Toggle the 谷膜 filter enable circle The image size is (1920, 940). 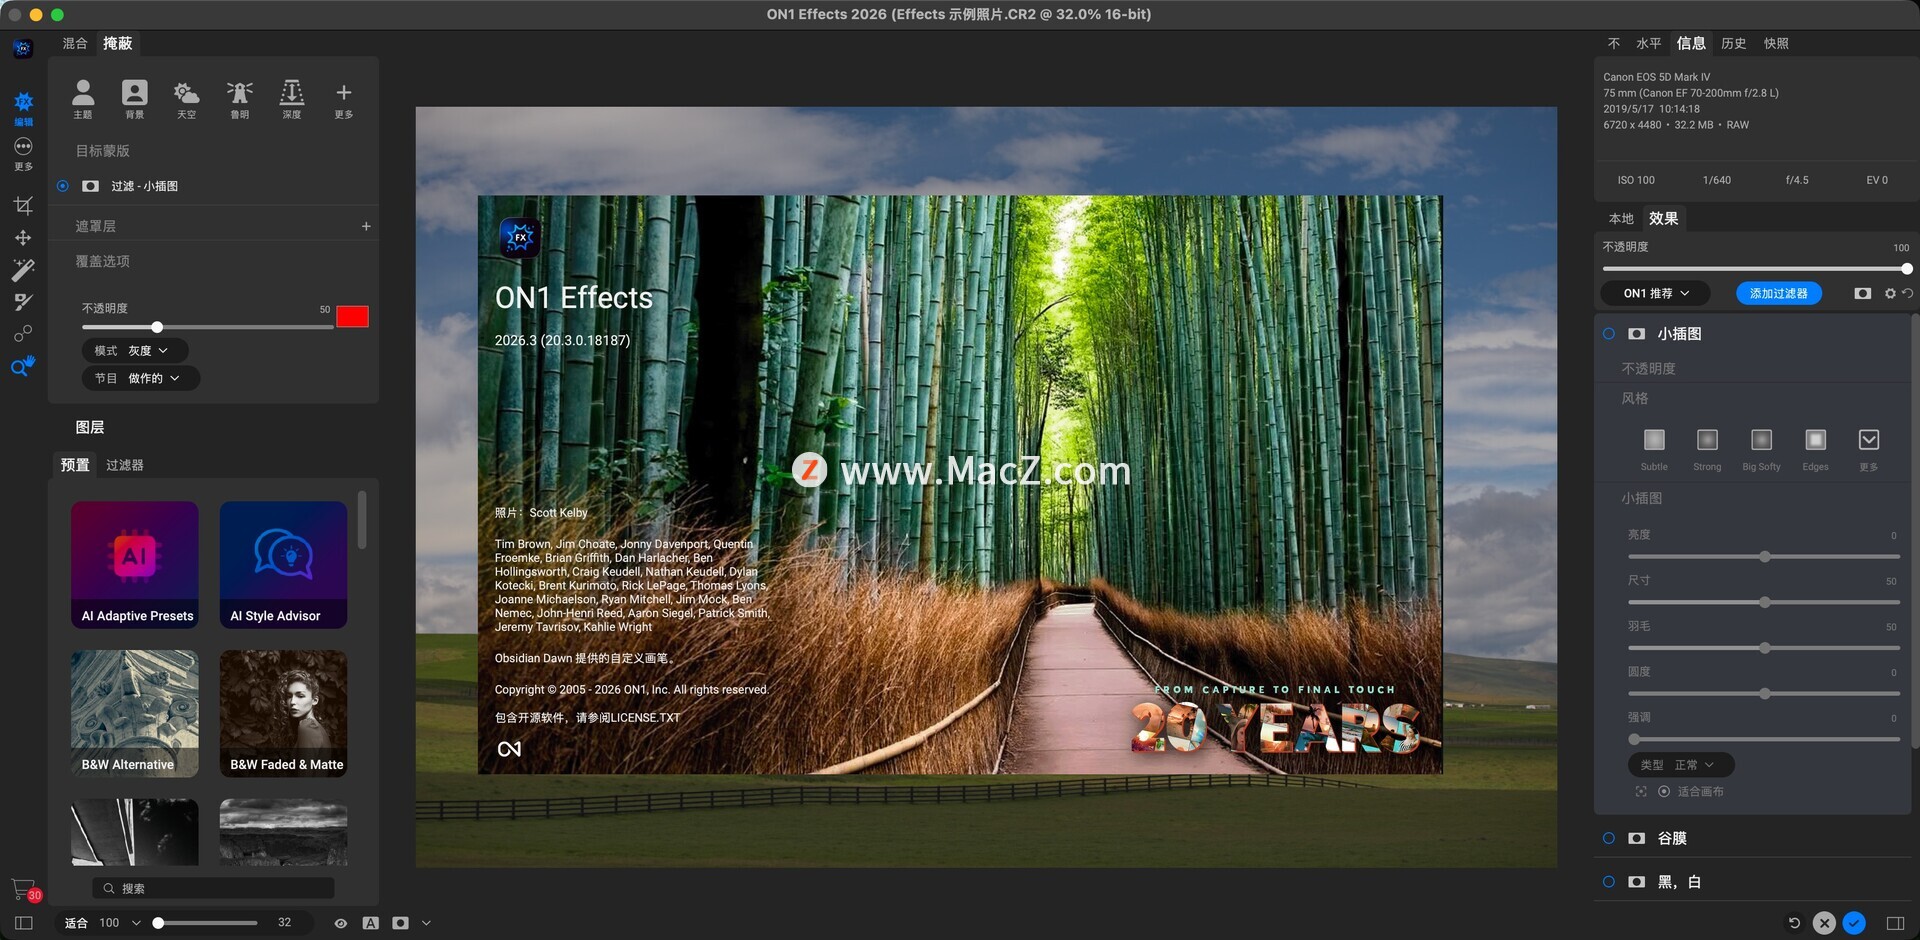click(1608, 838)
